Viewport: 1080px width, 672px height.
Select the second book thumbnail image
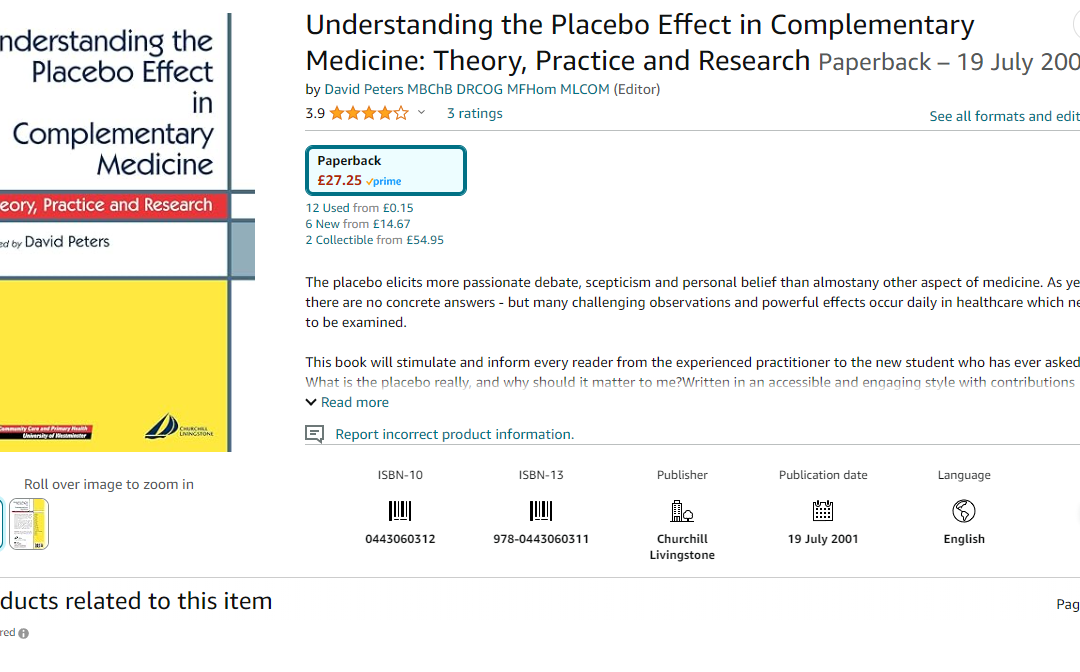click(29, 524)
